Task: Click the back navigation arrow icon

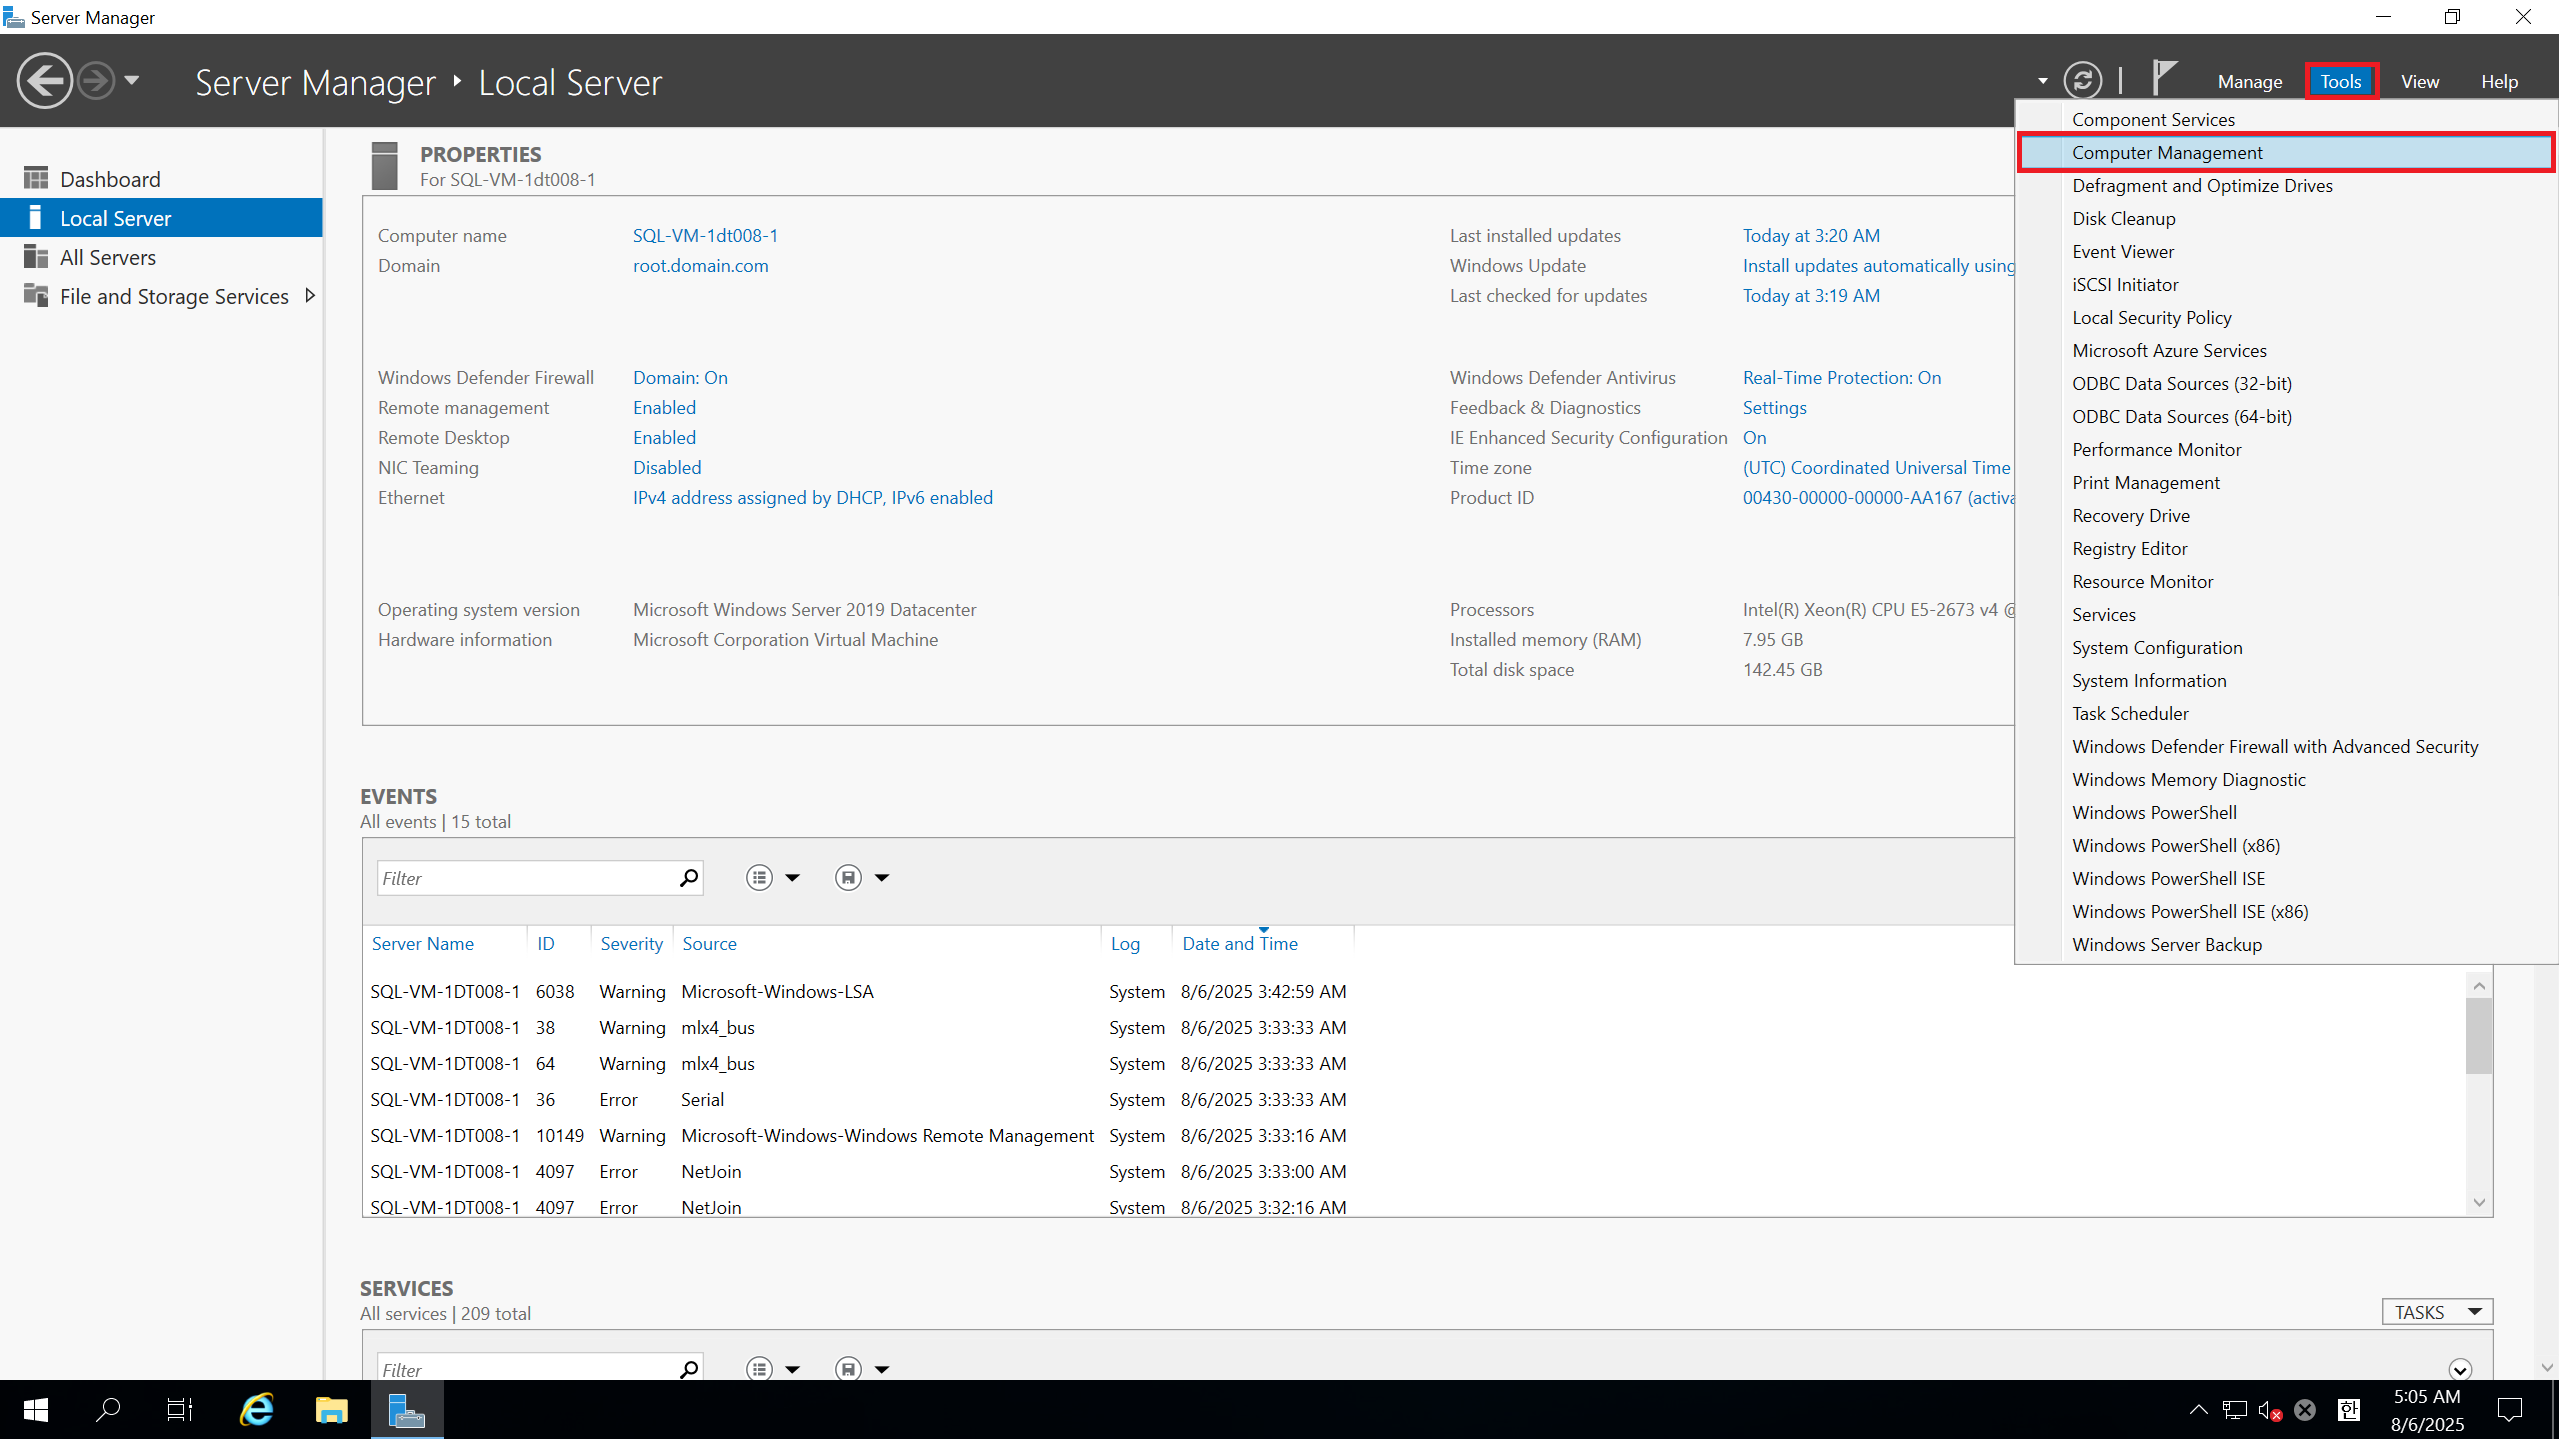Action: click(x=44, y=81)
